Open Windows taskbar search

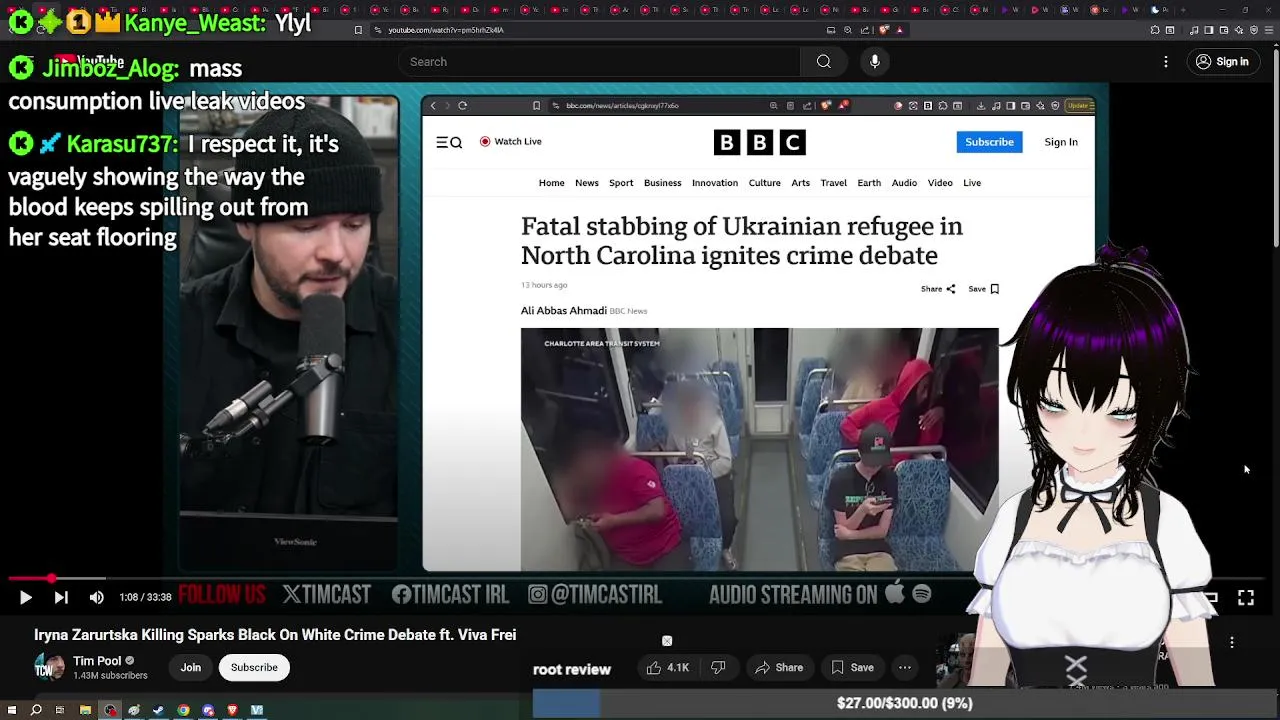[36, 710]
